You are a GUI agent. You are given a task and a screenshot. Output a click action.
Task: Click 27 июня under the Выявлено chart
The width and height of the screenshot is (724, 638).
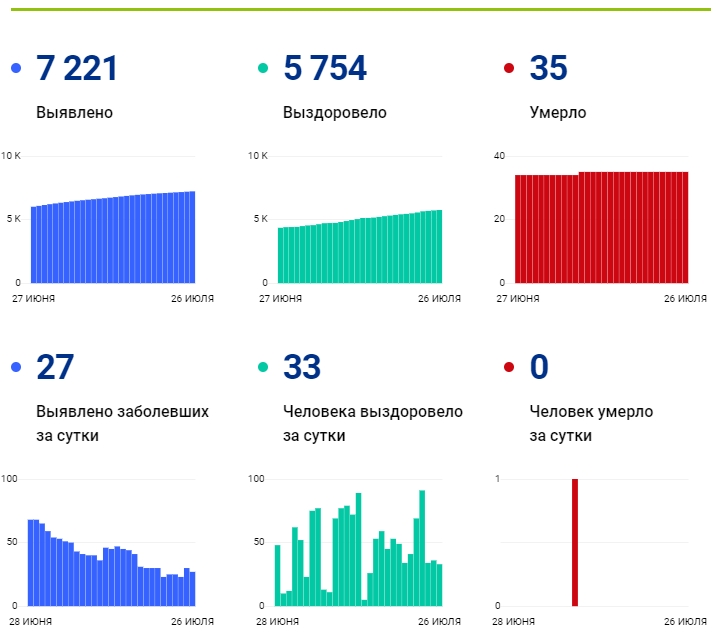point(33,299)
